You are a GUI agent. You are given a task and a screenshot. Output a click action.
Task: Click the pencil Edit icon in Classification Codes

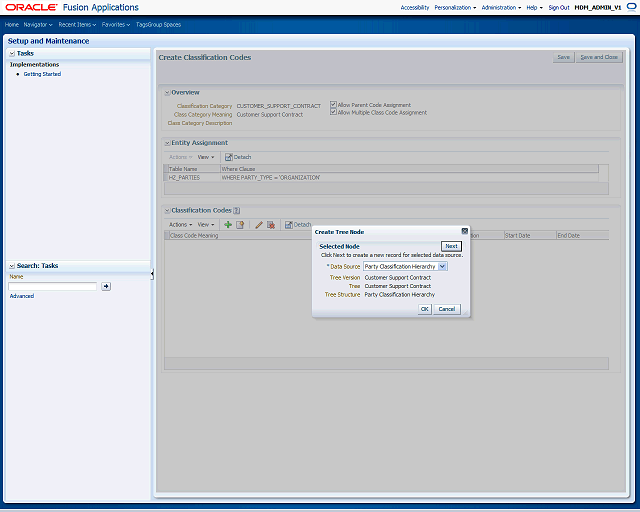[x=259, y=225]
